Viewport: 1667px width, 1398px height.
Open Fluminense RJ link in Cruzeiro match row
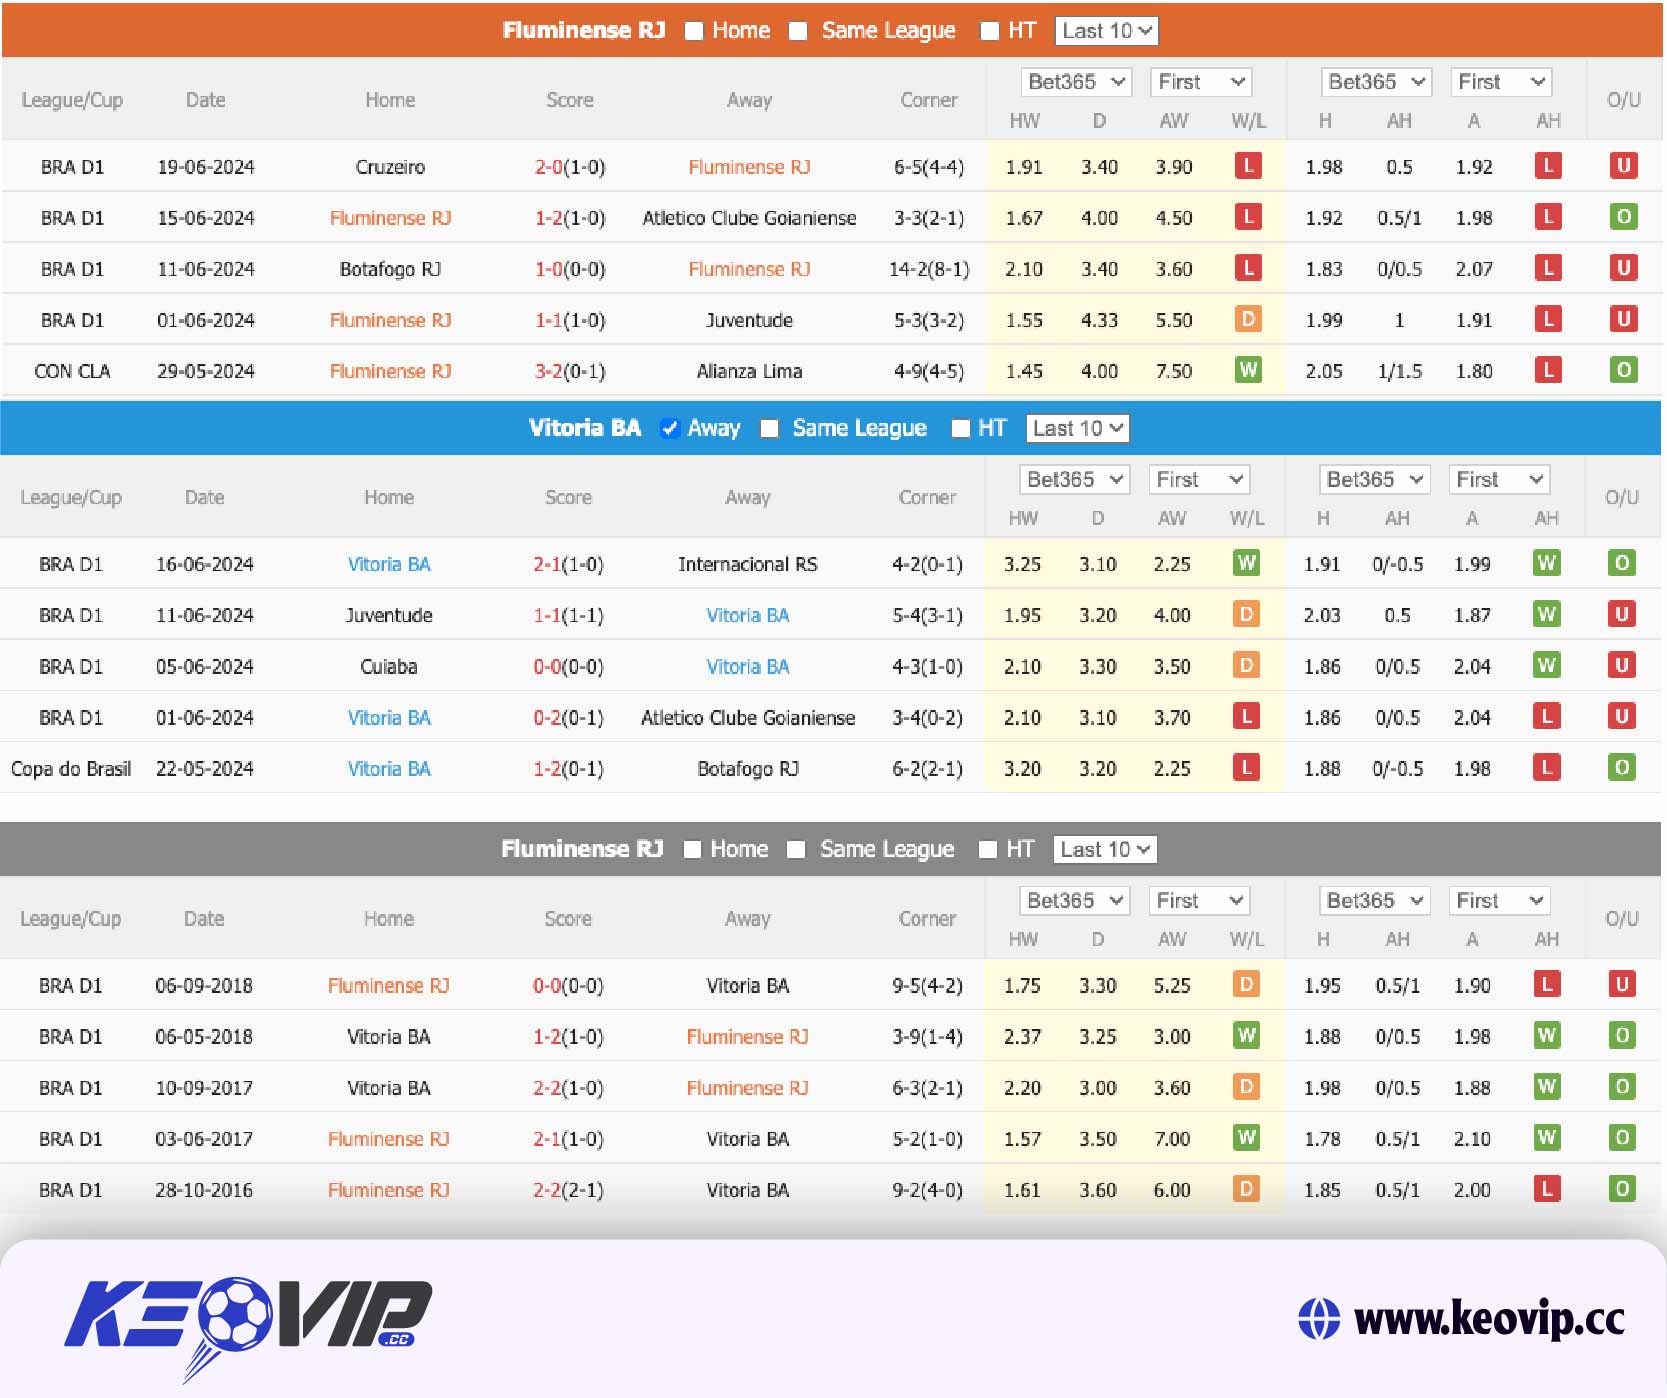749,167
